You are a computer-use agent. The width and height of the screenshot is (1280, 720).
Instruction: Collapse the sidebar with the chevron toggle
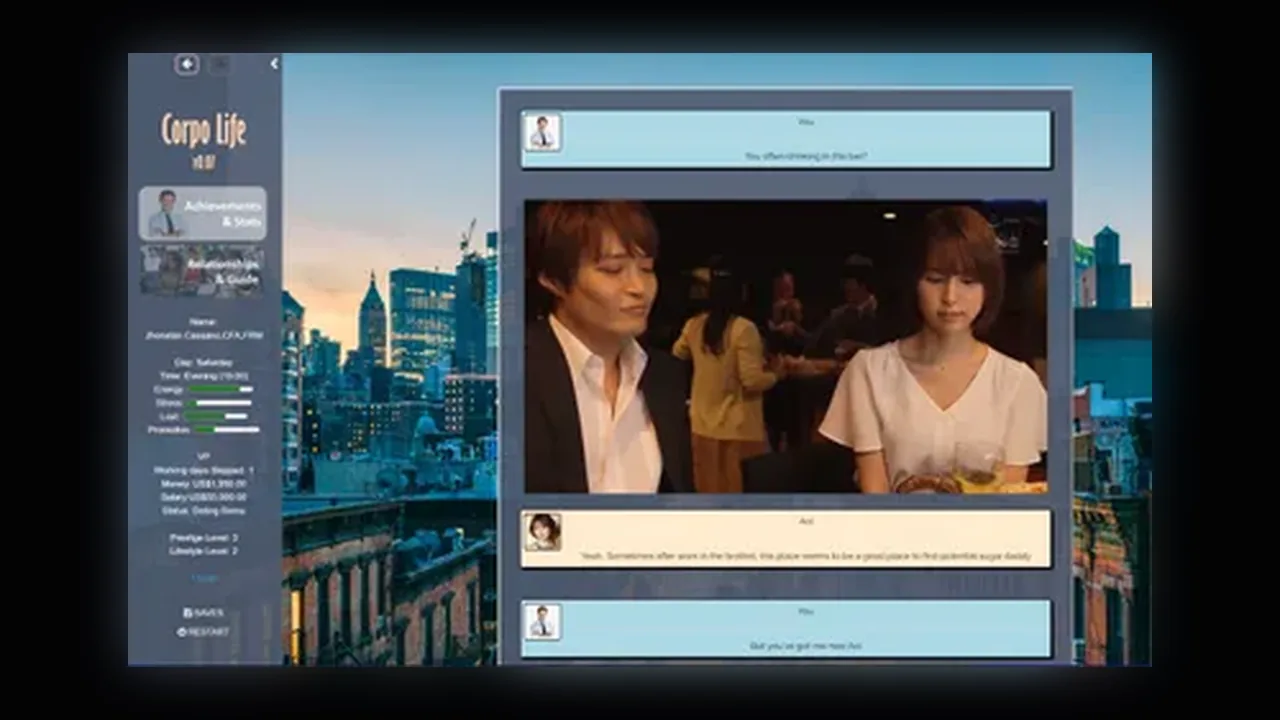point(274,64)
